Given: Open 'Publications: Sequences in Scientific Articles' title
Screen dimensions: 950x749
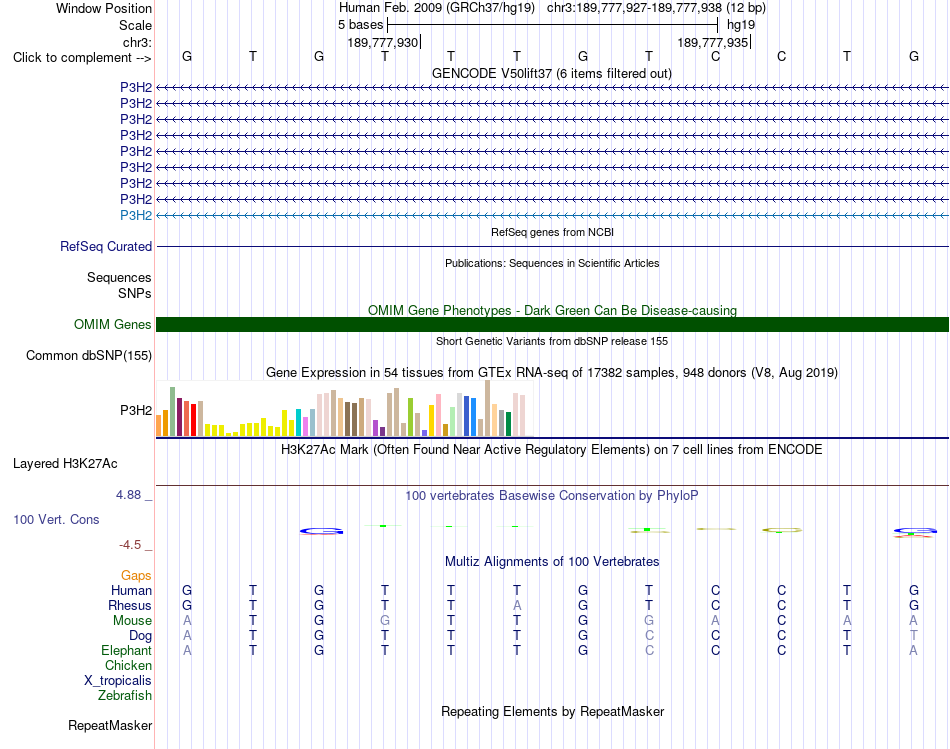Looking at the screenshot, I should (x=552, y=263).
